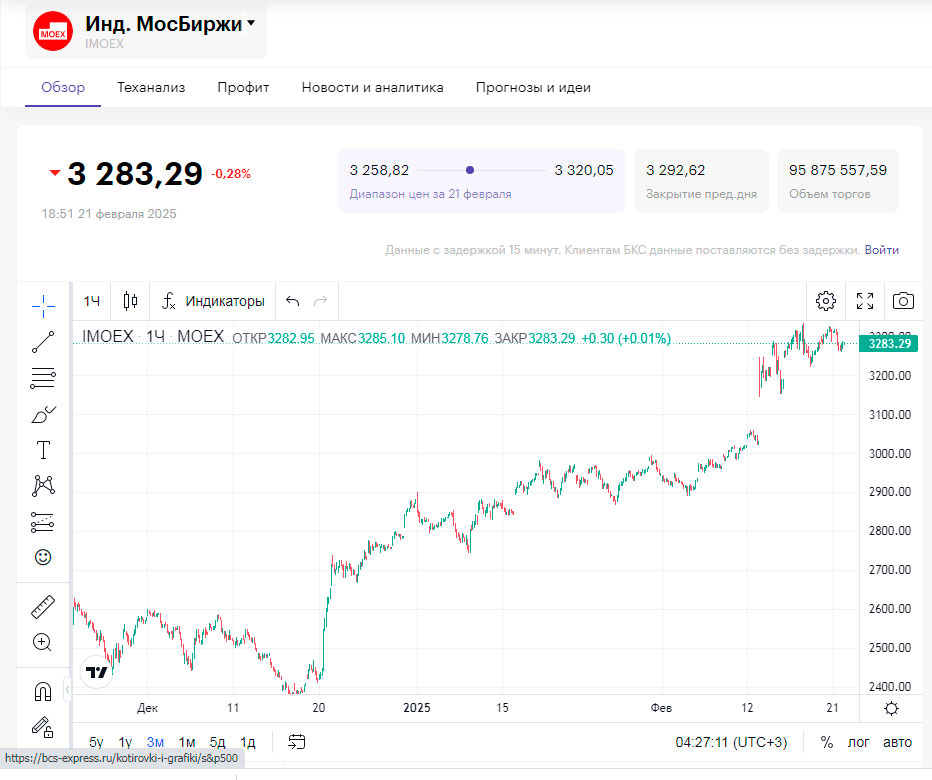The height and width of the screenshot is (780, 932).
Task: Open the Новости и аналитика tab
Action: [x=372, y=88]
